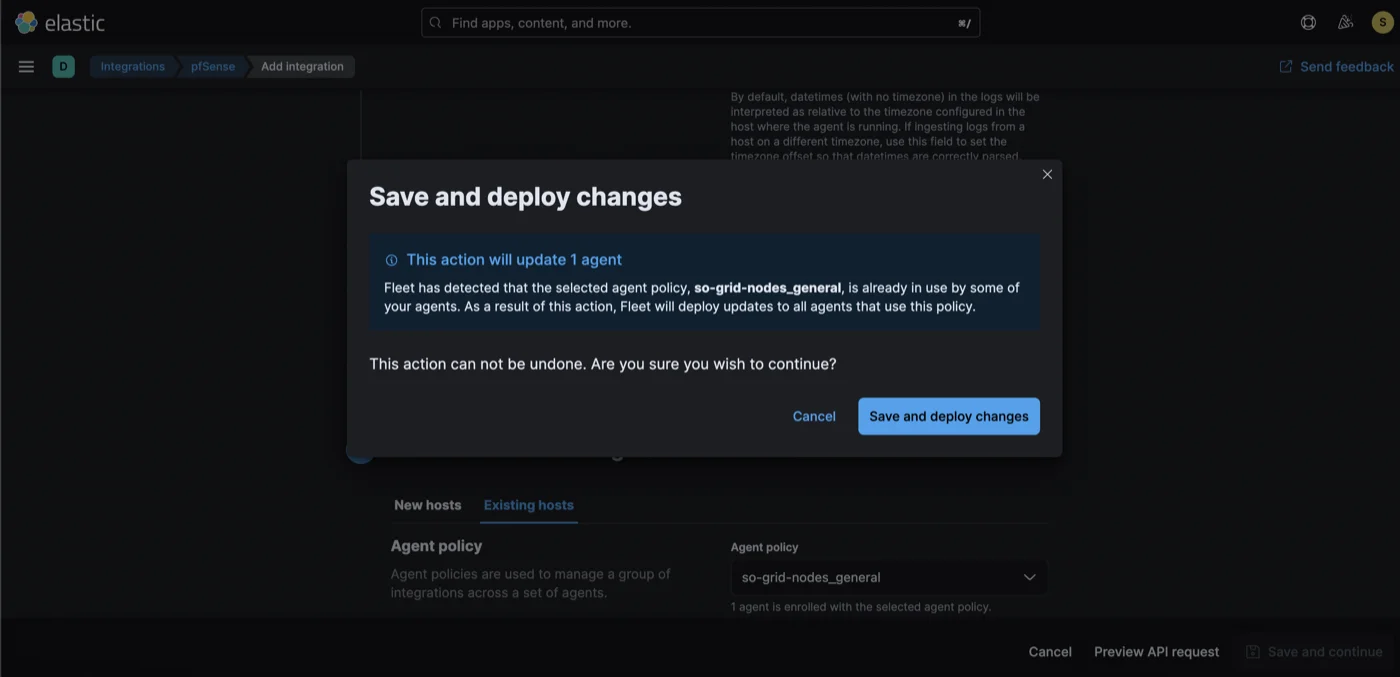This screenshot has height=677, width=1400.
Task: Click the save icon on Save and continue
Action: click(x=1253, y=651)
